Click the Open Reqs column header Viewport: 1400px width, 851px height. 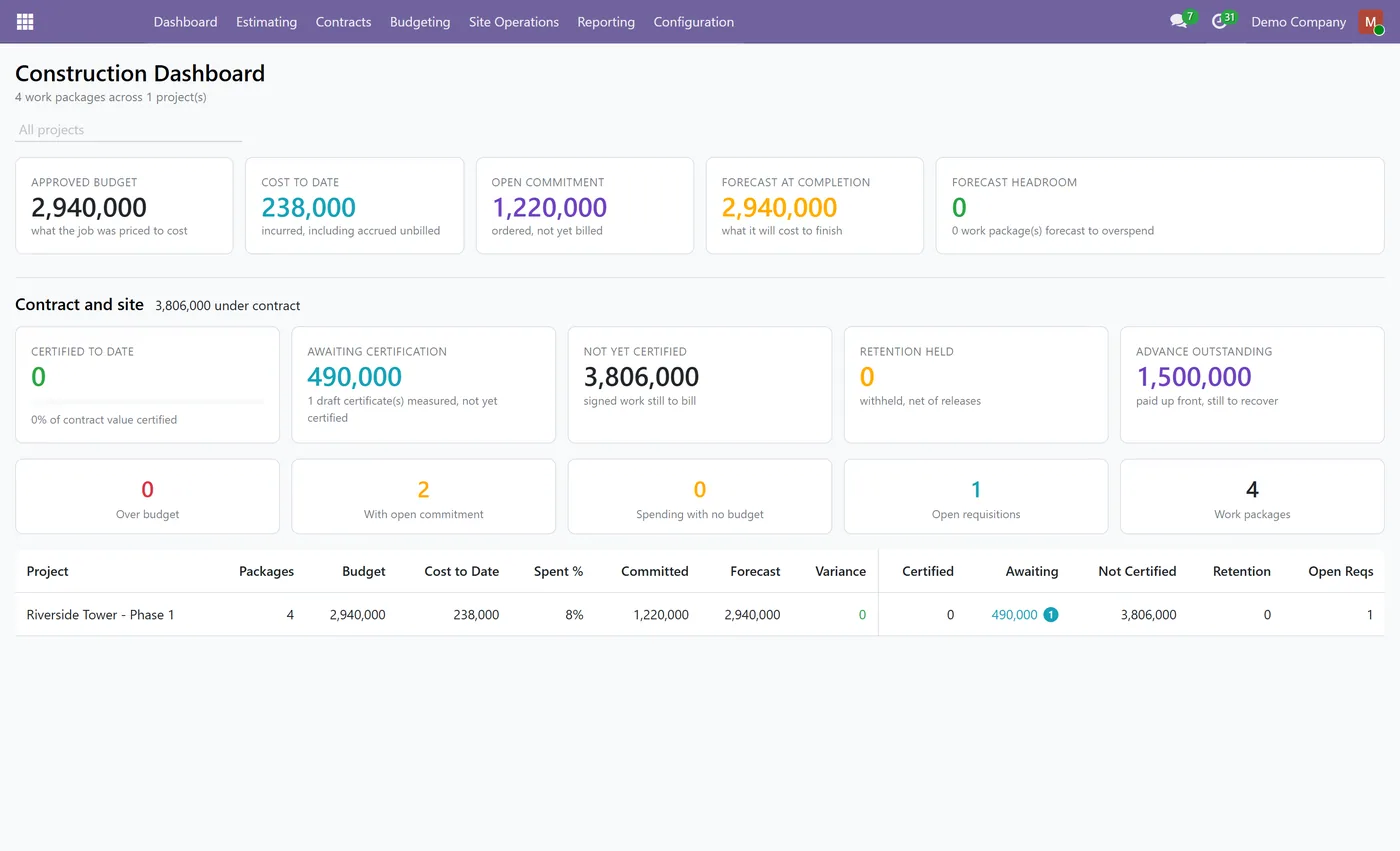pos(1340,571)
